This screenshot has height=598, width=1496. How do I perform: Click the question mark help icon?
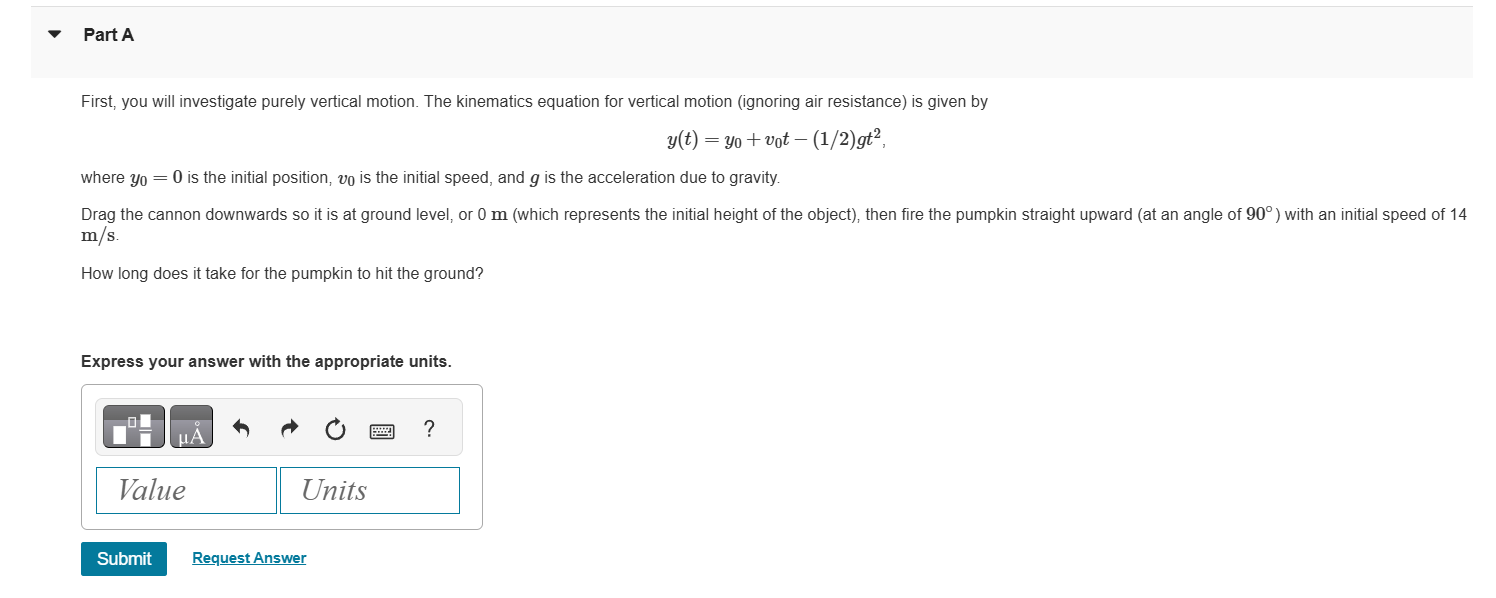[x=429, y=428]
